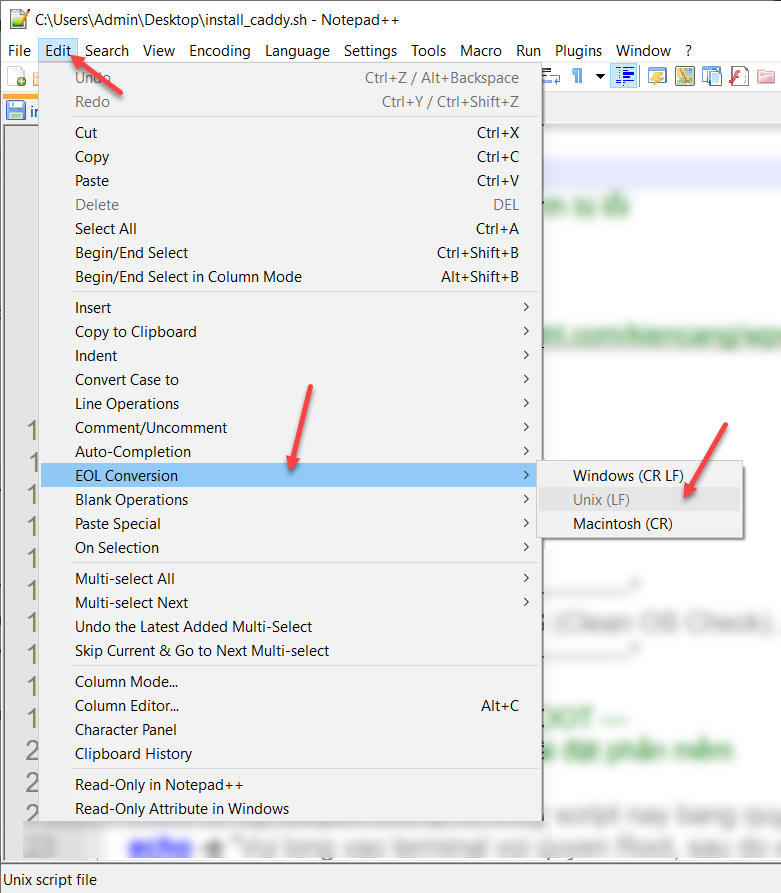
Task: Click the Word wrap toolbar icon
Action: tap(553, 77)
